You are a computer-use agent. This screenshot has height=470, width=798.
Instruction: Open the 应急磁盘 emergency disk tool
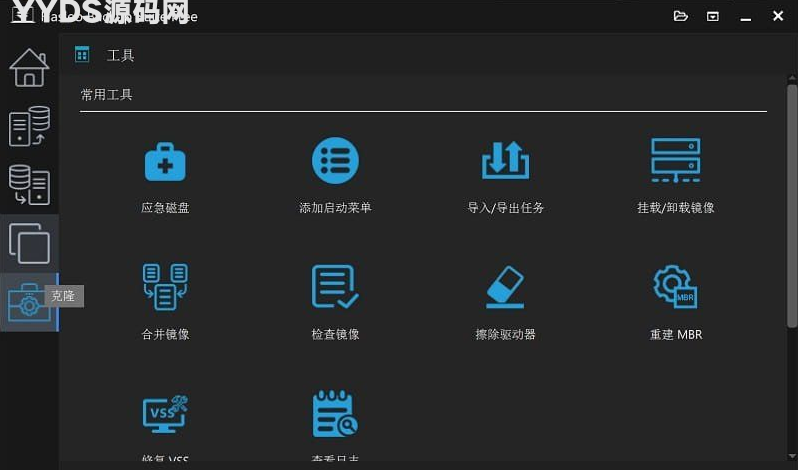point(165,161)
